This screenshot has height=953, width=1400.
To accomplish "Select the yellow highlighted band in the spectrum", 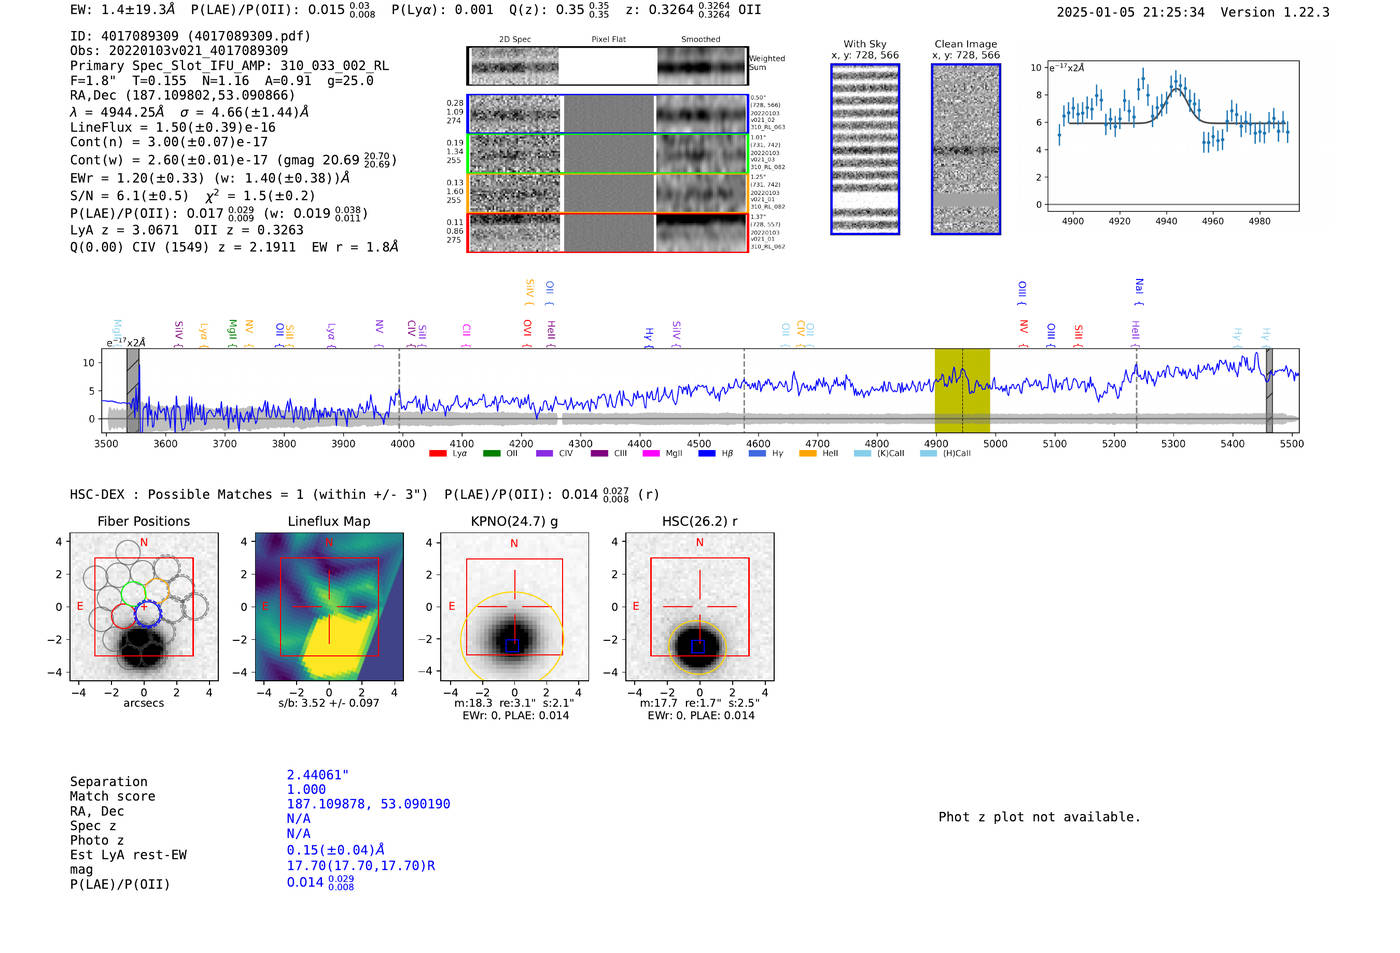I will [962, 391].
